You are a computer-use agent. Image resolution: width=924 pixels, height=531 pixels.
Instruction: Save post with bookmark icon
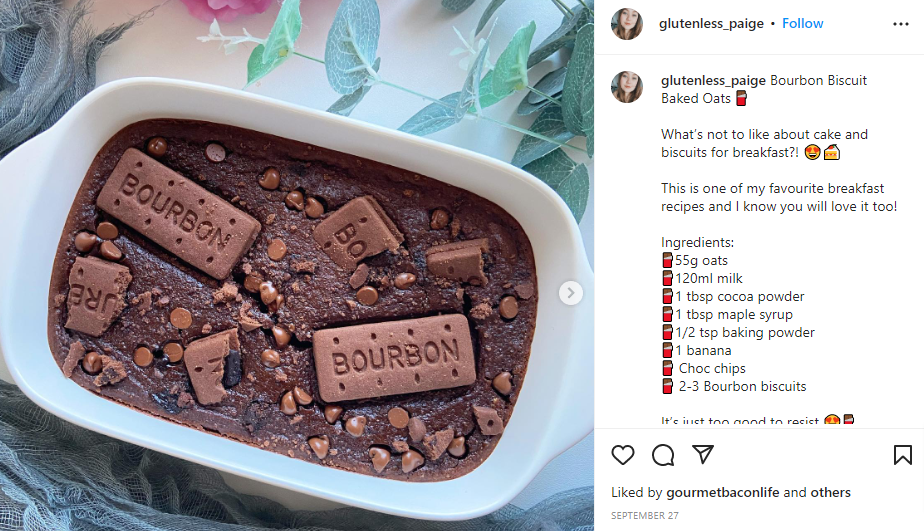coord(902,455)
